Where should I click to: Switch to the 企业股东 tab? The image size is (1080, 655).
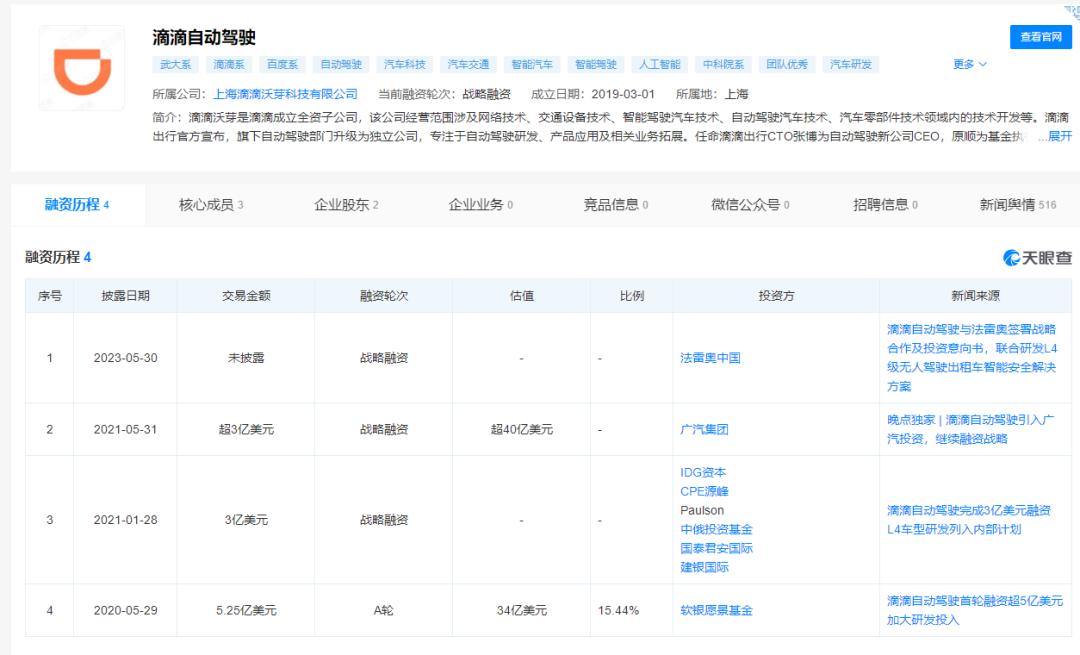pos(346,205)
